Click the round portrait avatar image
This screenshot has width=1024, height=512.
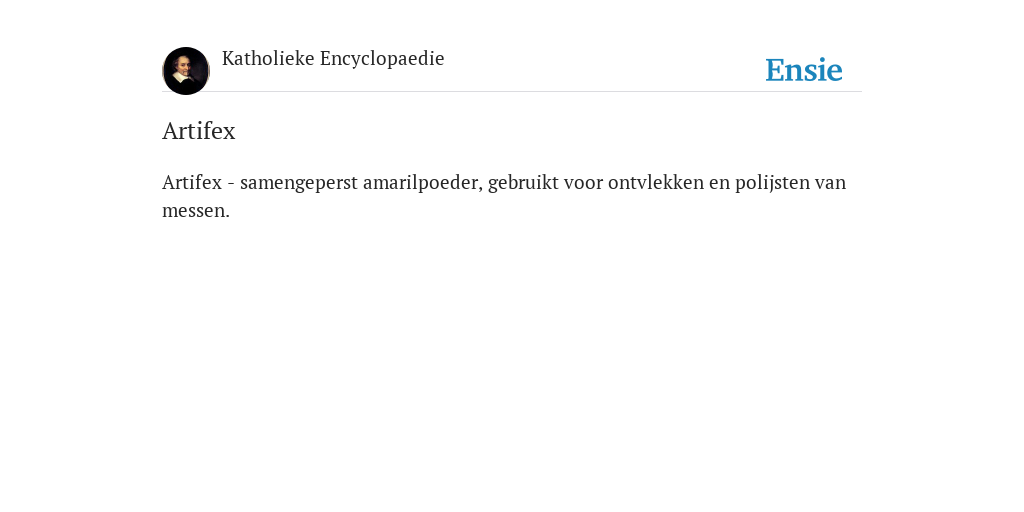pyautogui.click(x=185, y=71)
